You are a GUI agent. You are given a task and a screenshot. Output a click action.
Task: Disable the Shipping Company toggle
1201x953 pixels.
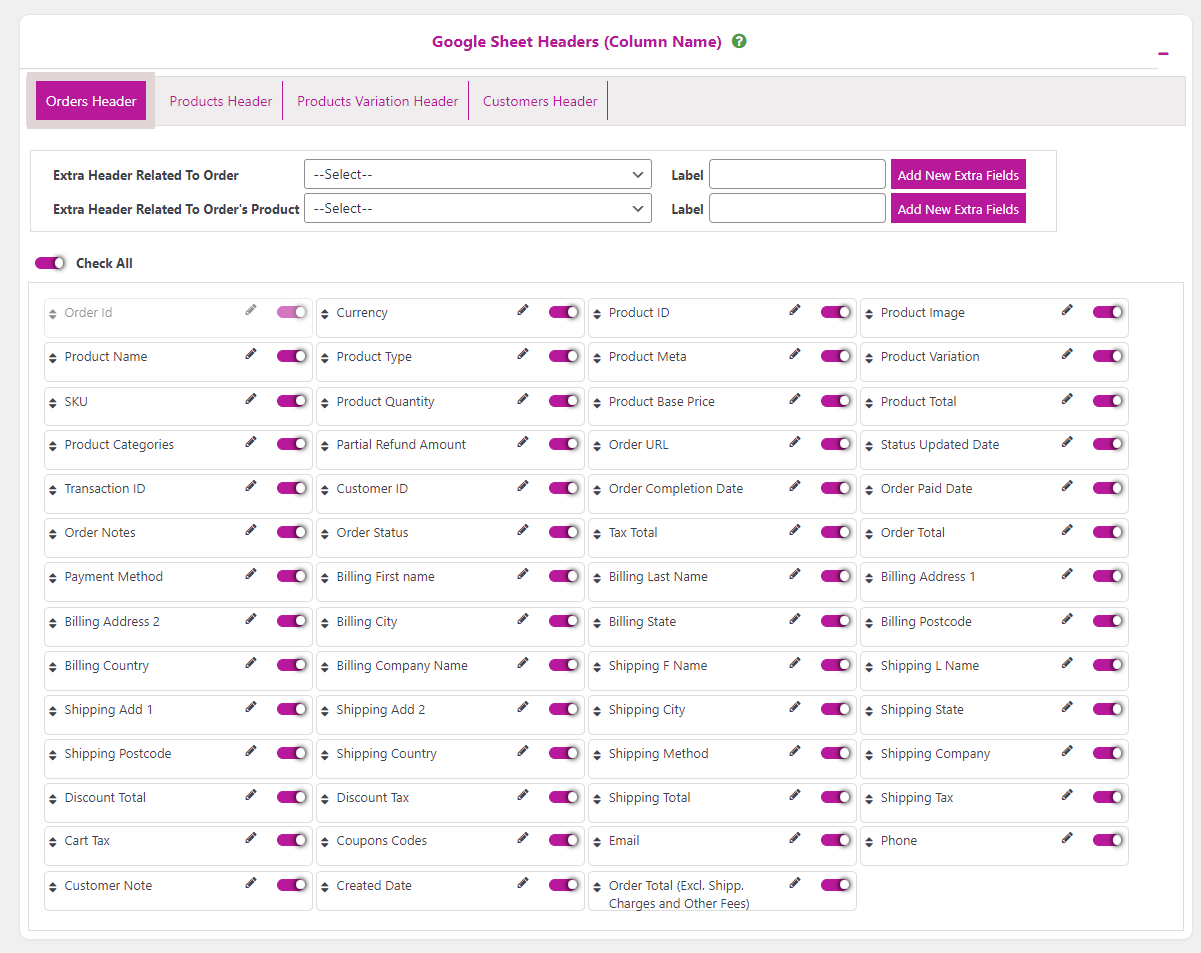tap(1108, 753)
